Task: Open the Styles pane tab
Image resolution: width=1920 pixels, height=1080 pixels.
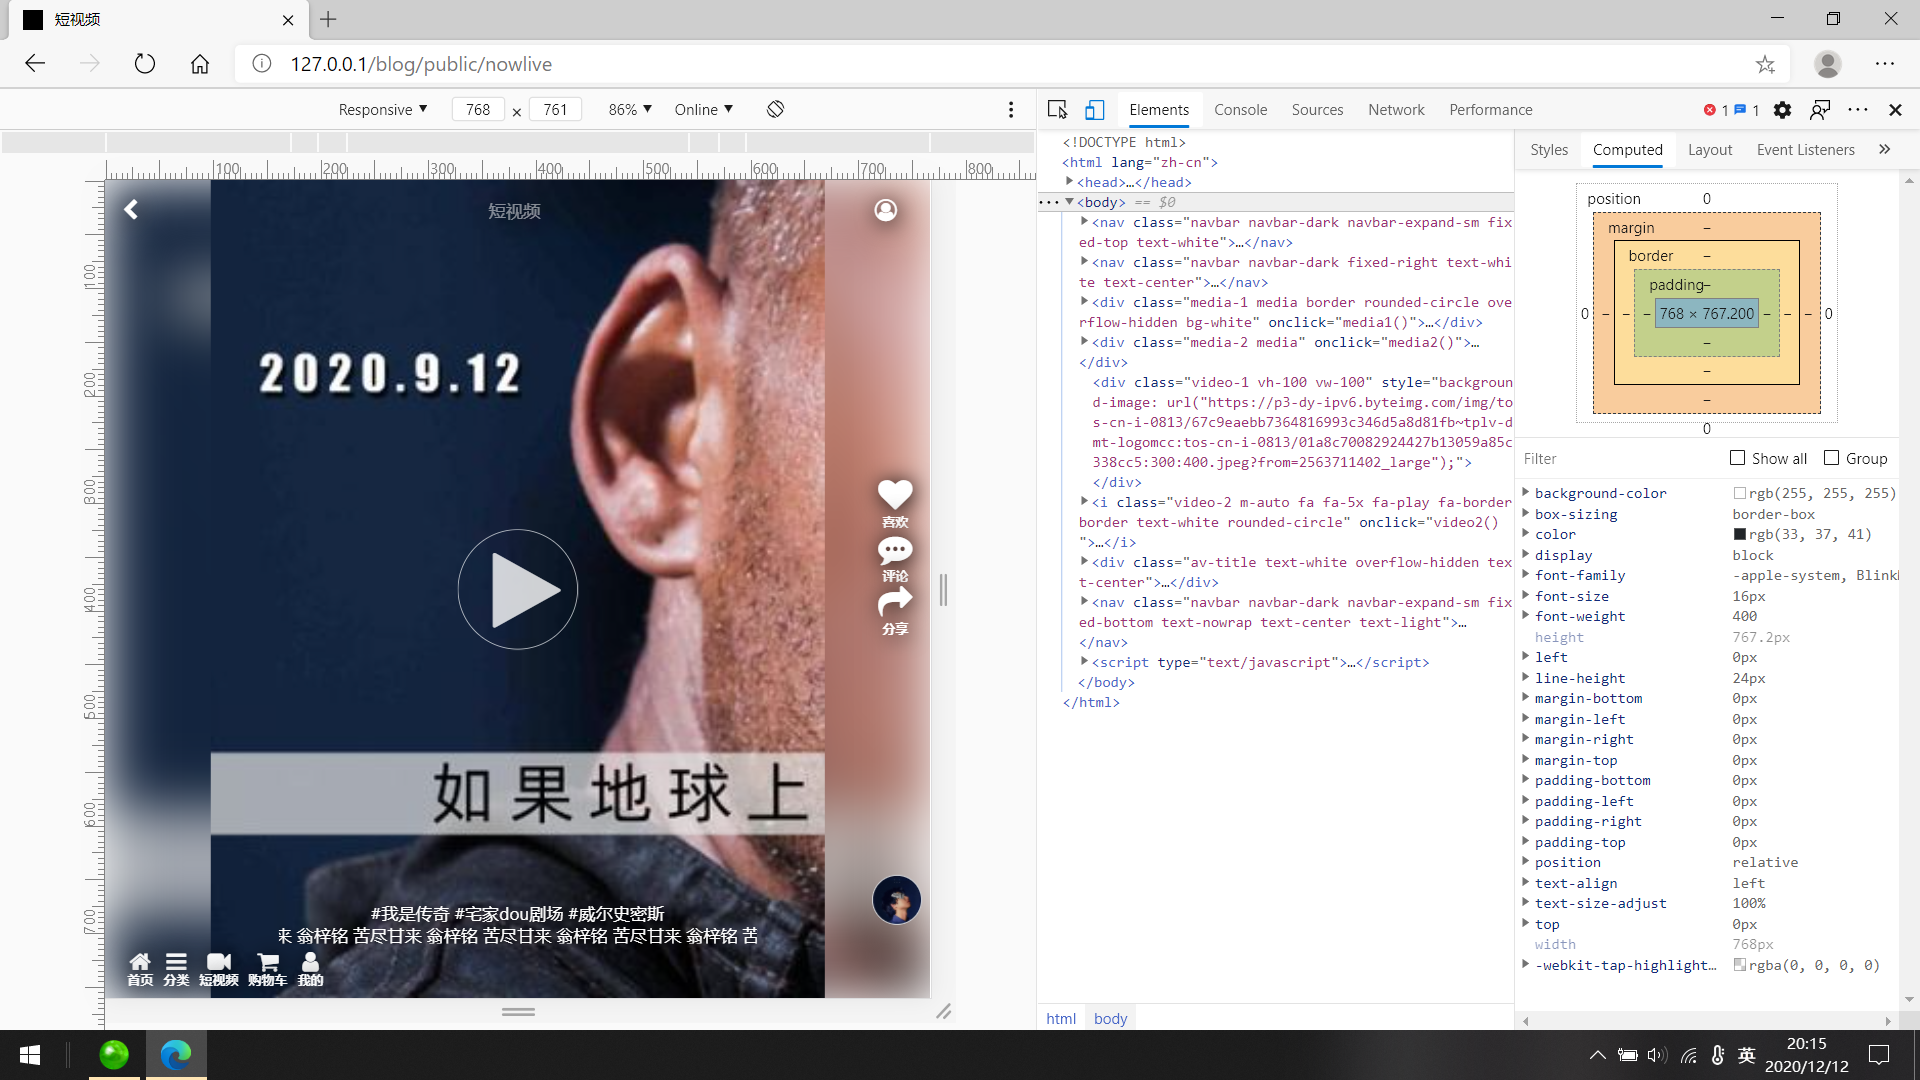Action: (1548, 150)
